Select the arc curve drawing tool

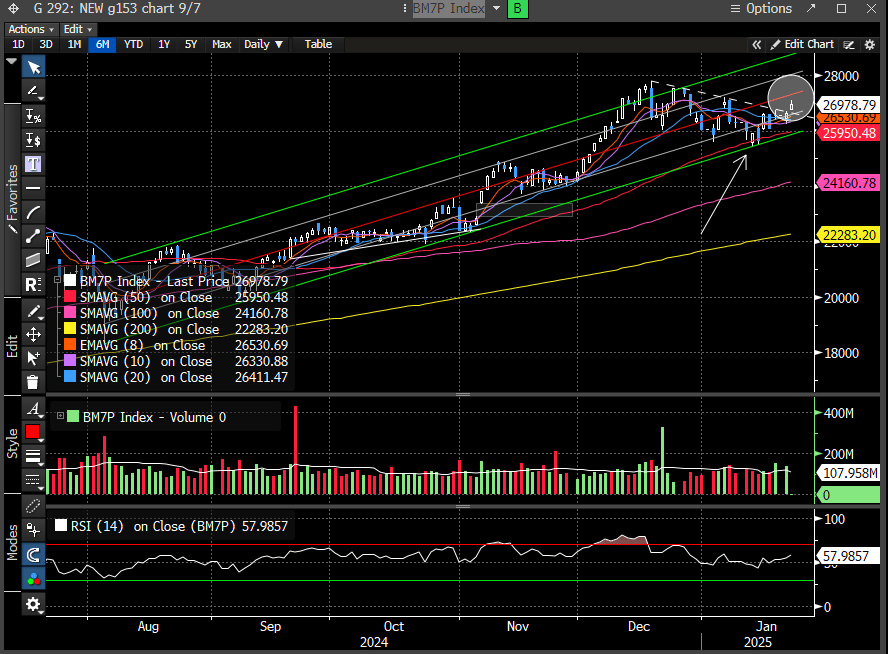33,212
